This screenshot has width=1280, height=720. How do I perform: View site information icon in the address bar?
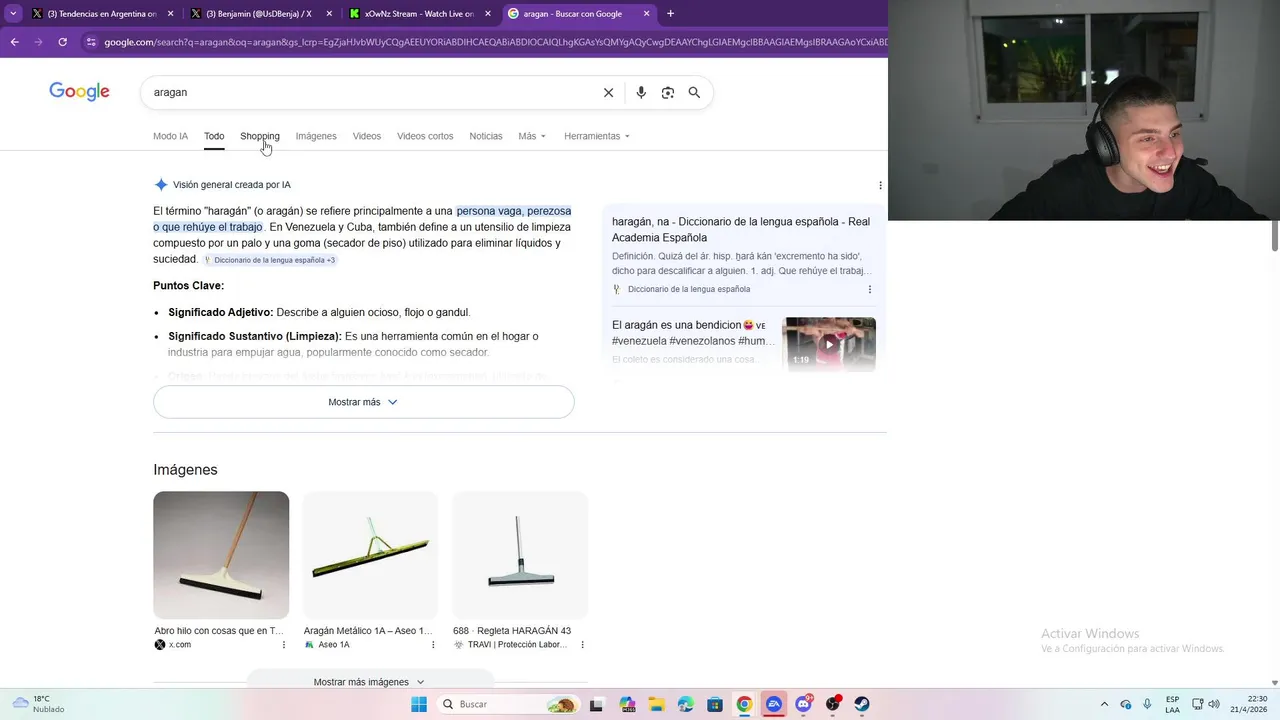point(91,42)
